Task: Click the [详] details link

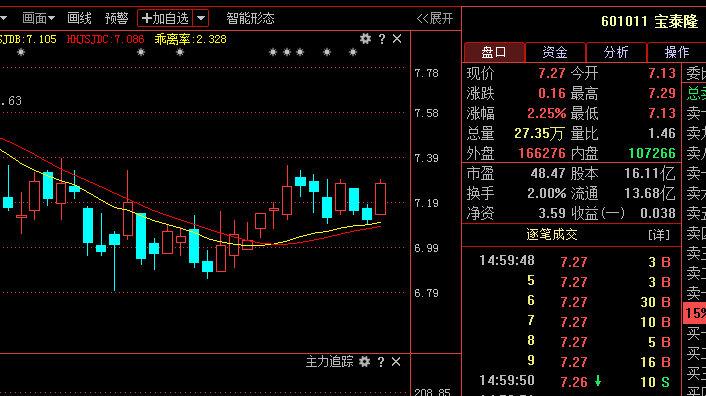Action: (659, 234)
